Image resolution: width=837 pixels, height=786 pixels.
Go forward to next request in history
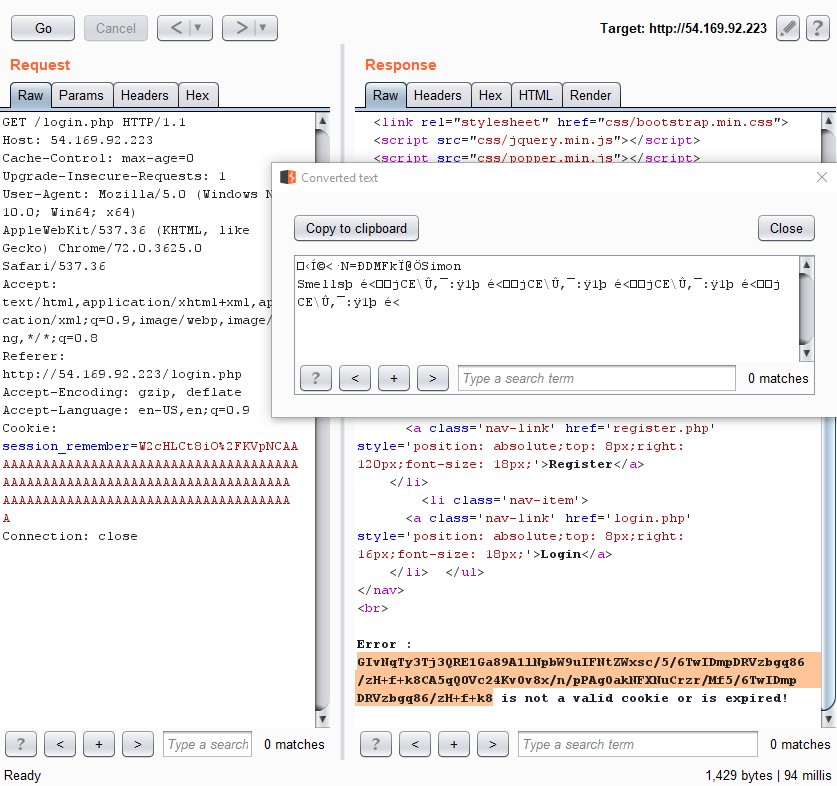(242, 28)
